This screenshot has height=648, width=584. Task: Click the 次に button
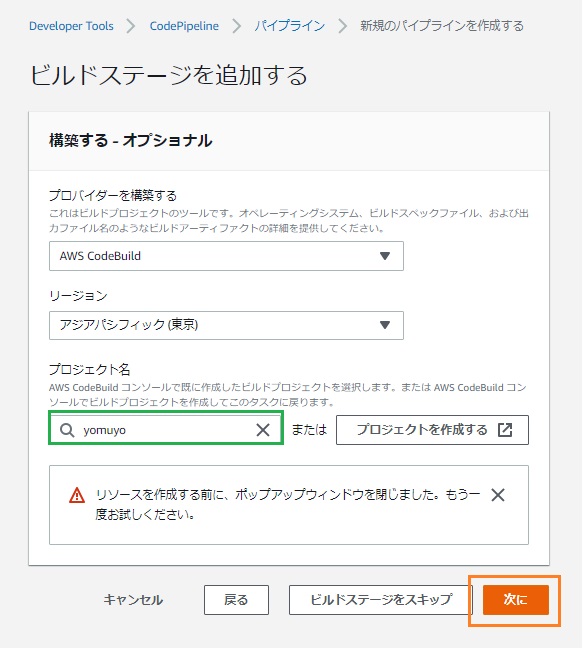pyautogui.click(x=515, y=600)
